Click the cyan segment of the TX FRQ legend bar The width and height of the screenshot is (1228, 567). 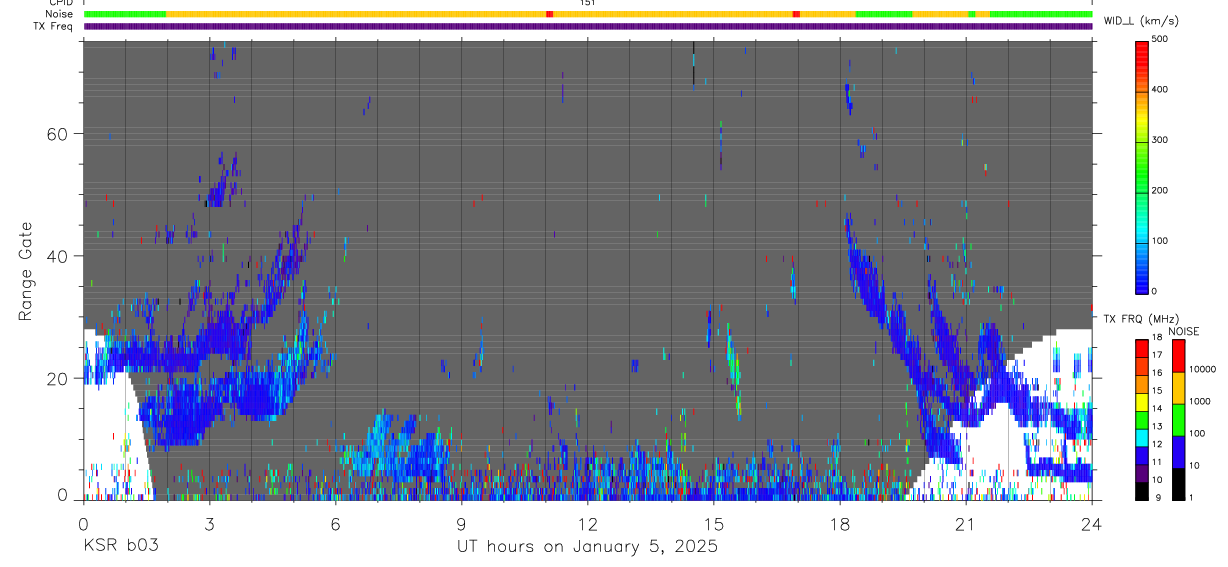(1141, 438)
